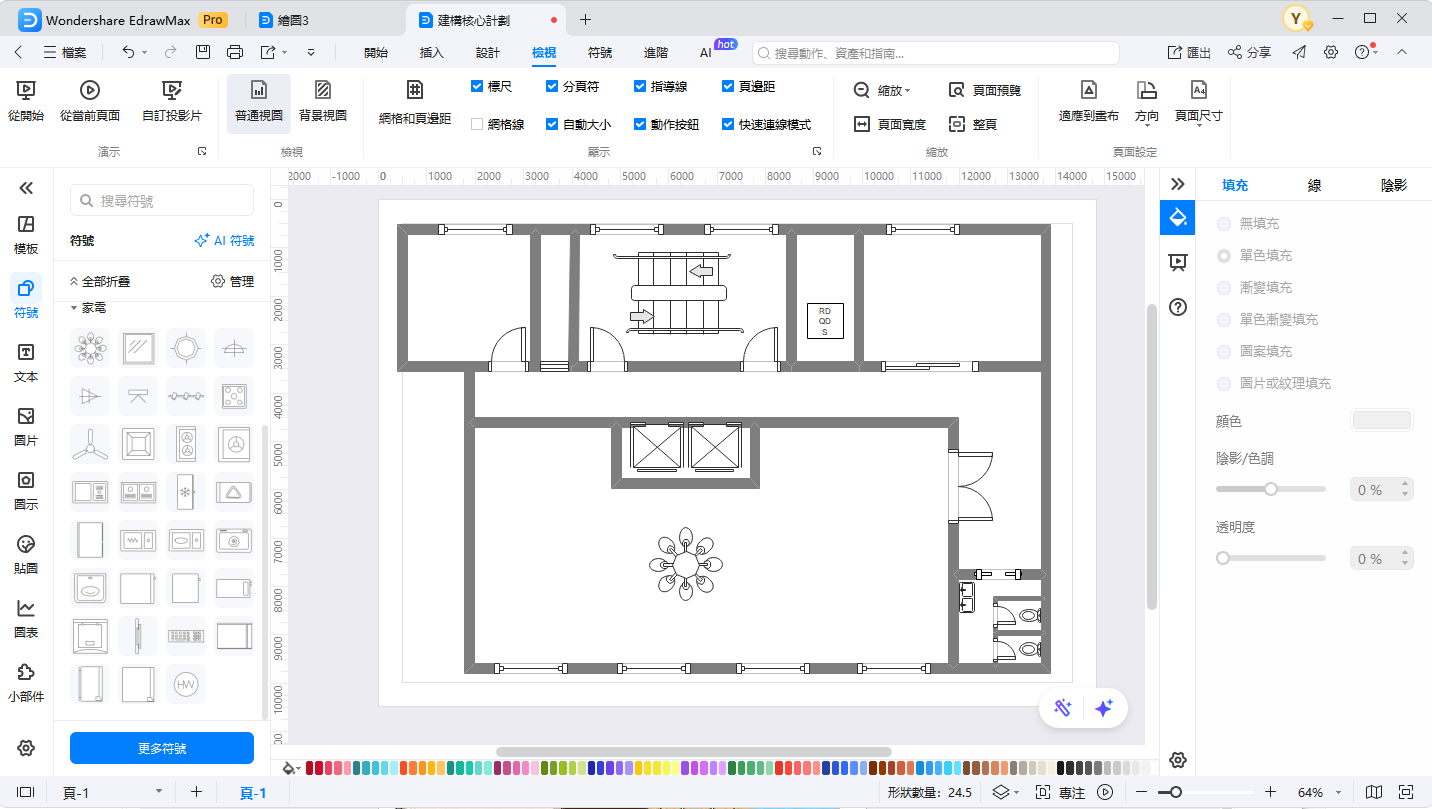The image size is (1432, 809).
Task: Expand the 方向 orientation dropdown
Action: click(x=1147, y=103)
